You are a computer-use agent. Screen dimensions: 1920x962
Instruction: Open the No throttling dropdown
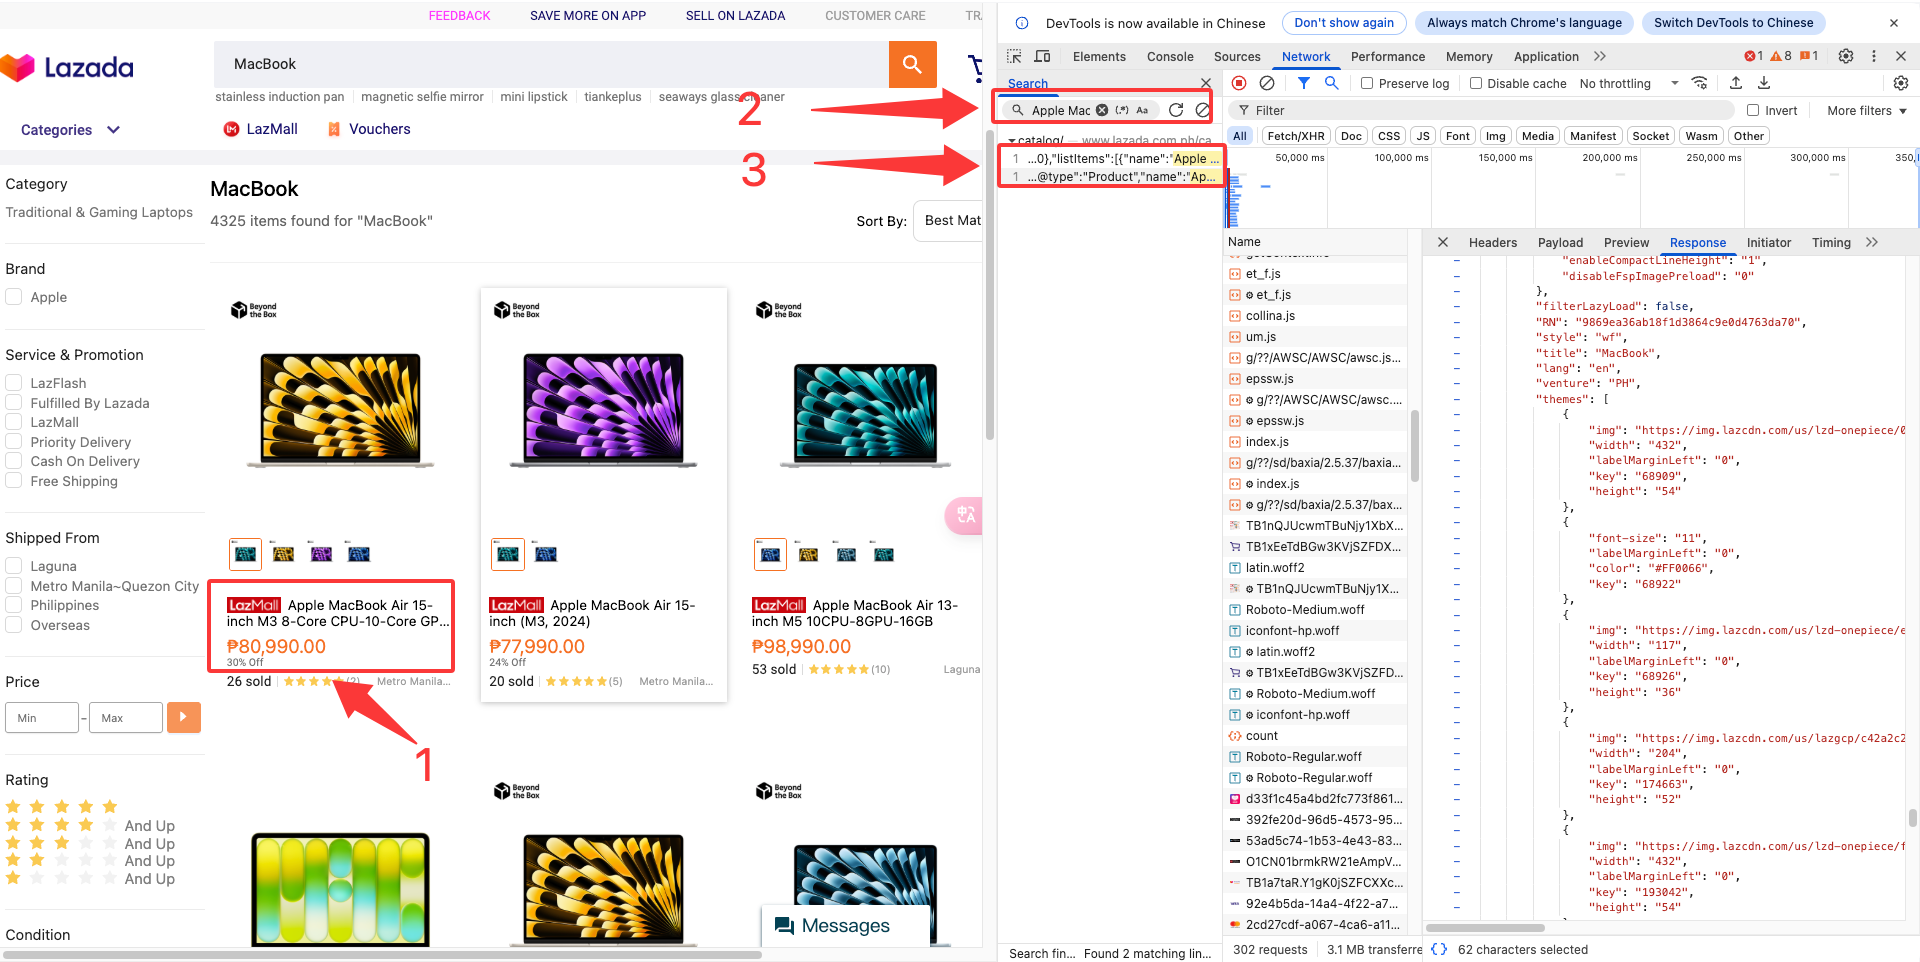pyautogui.click(x=1629, y=83)
